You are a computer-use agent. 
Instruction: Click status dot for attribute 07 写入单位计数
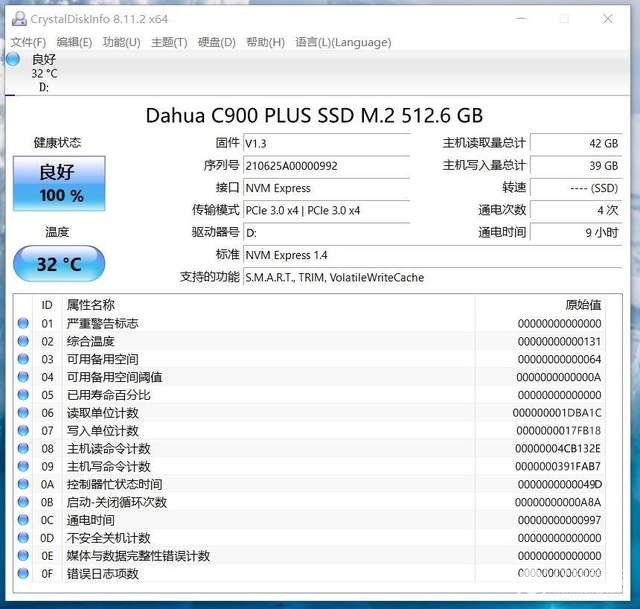[x=23, y=431]
